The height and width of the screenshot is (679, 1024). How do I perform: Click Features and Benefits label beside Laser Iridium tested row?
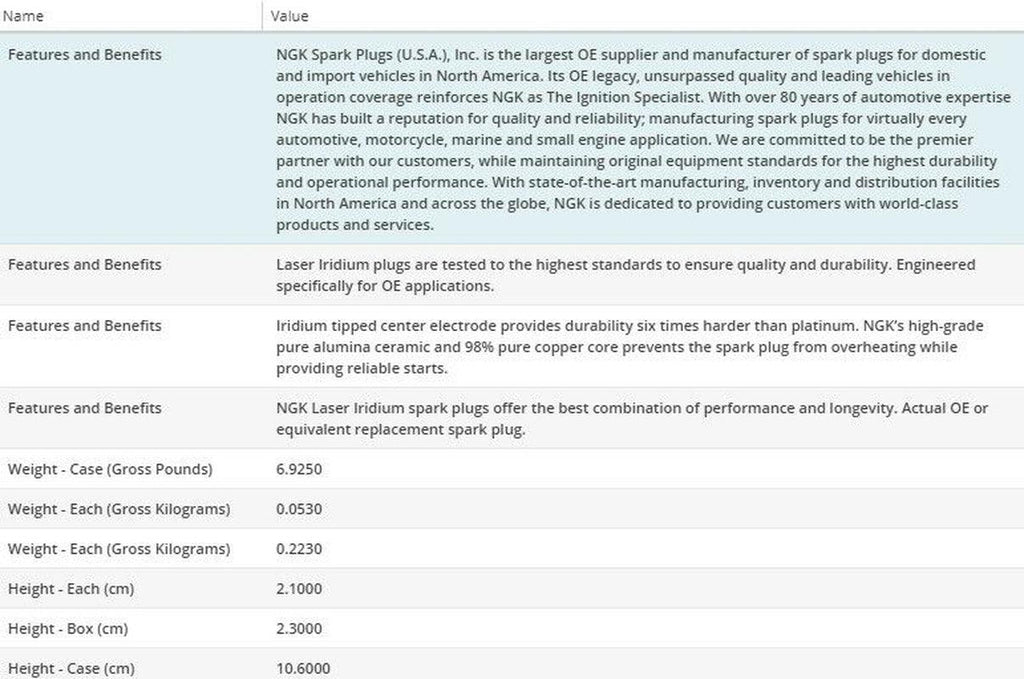pyautogui.click(x=84, y=265)
